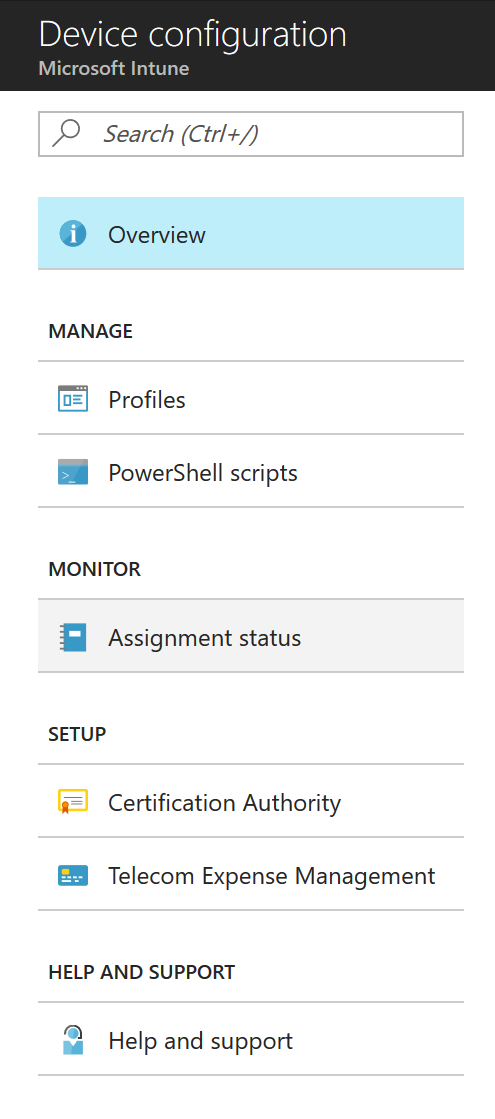Focus the Search (Ctrl+/) field
The width and height of the screenshot is (495, 1119).
pos(251,133)
